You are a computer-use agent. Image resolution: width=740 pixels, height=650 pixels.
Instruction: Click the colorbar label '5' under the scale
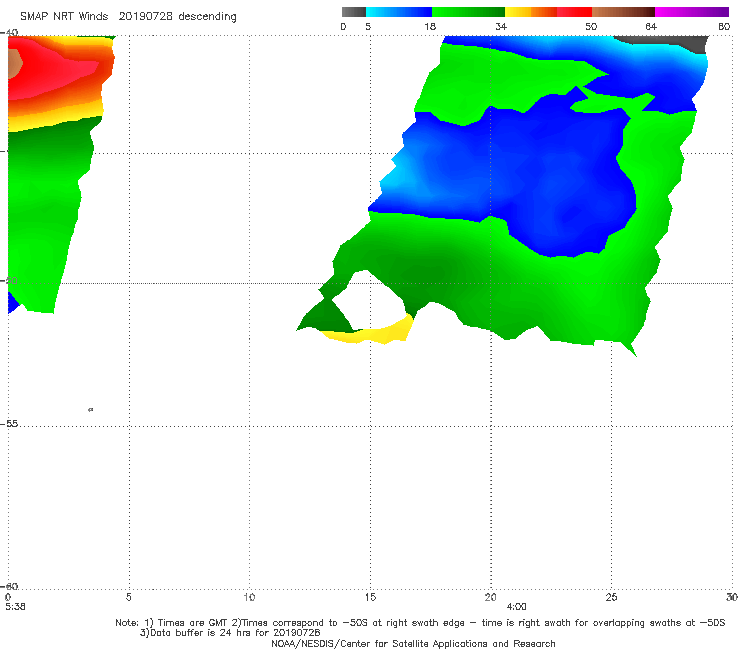point(368,27)
